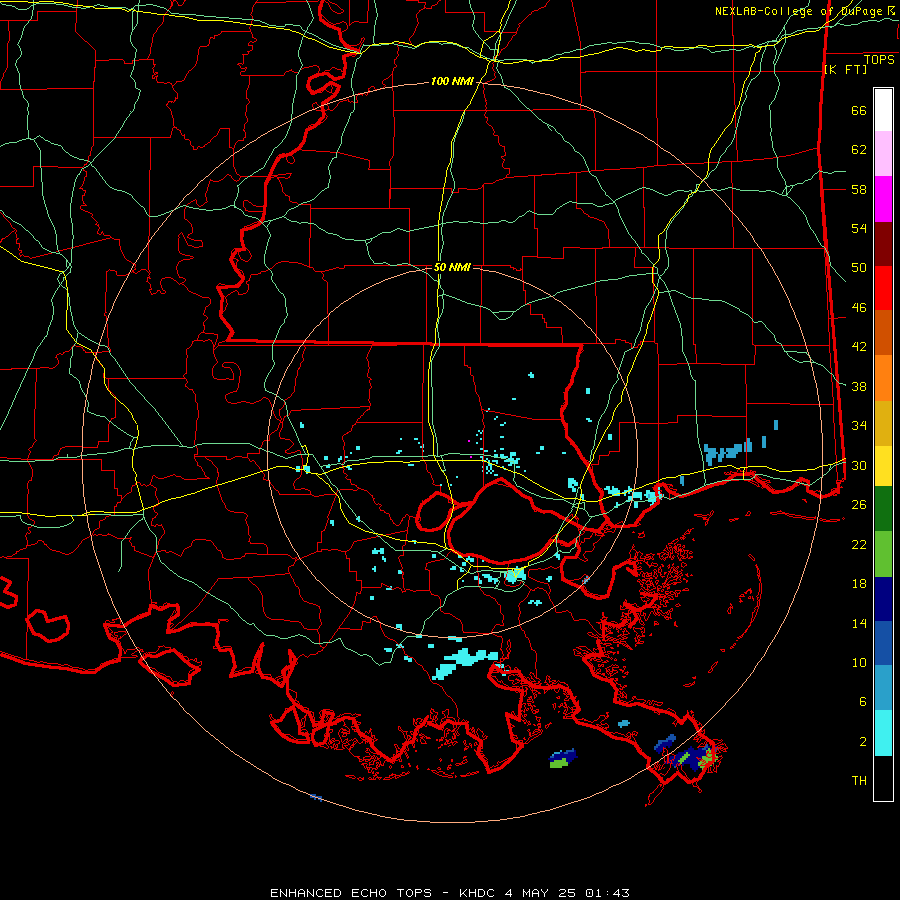Click the large cyan echo band south of radar
Image resolution: width=900 pixels, height=900 pixels.
point(465,663)
